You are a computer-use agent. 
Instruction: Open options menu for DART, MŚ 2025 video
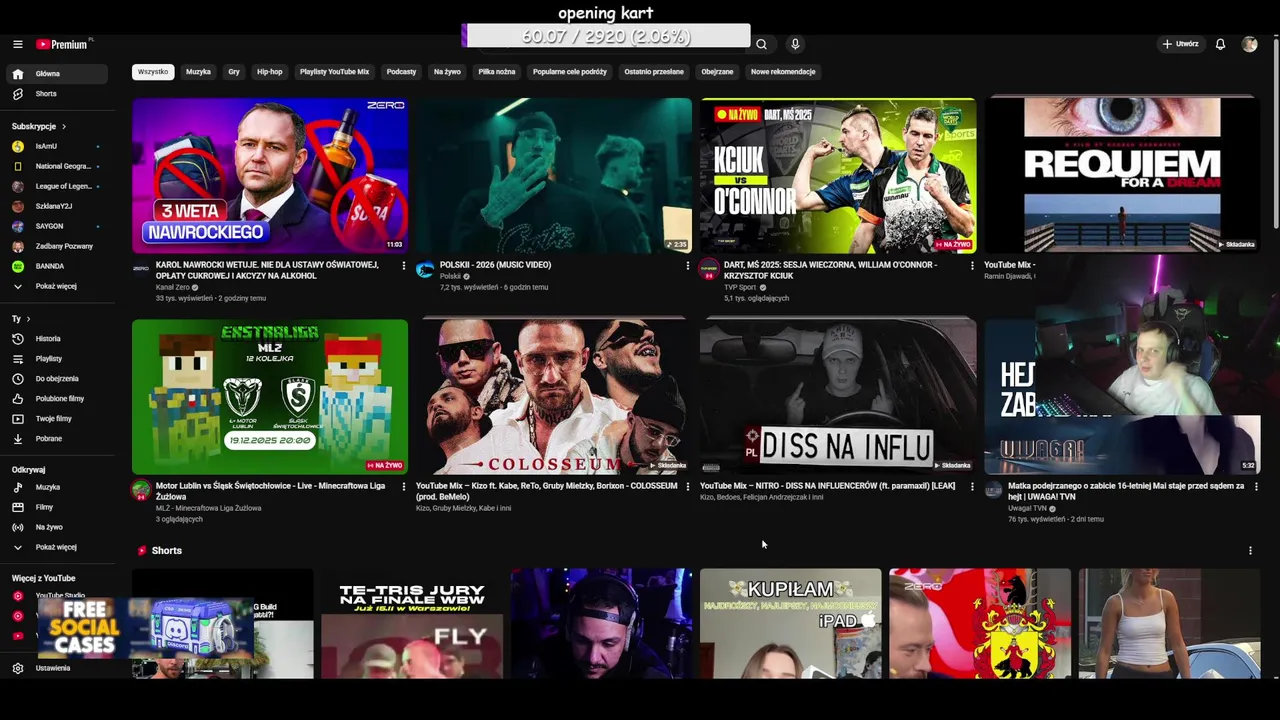pyautogui.click(x=972, y=266)
